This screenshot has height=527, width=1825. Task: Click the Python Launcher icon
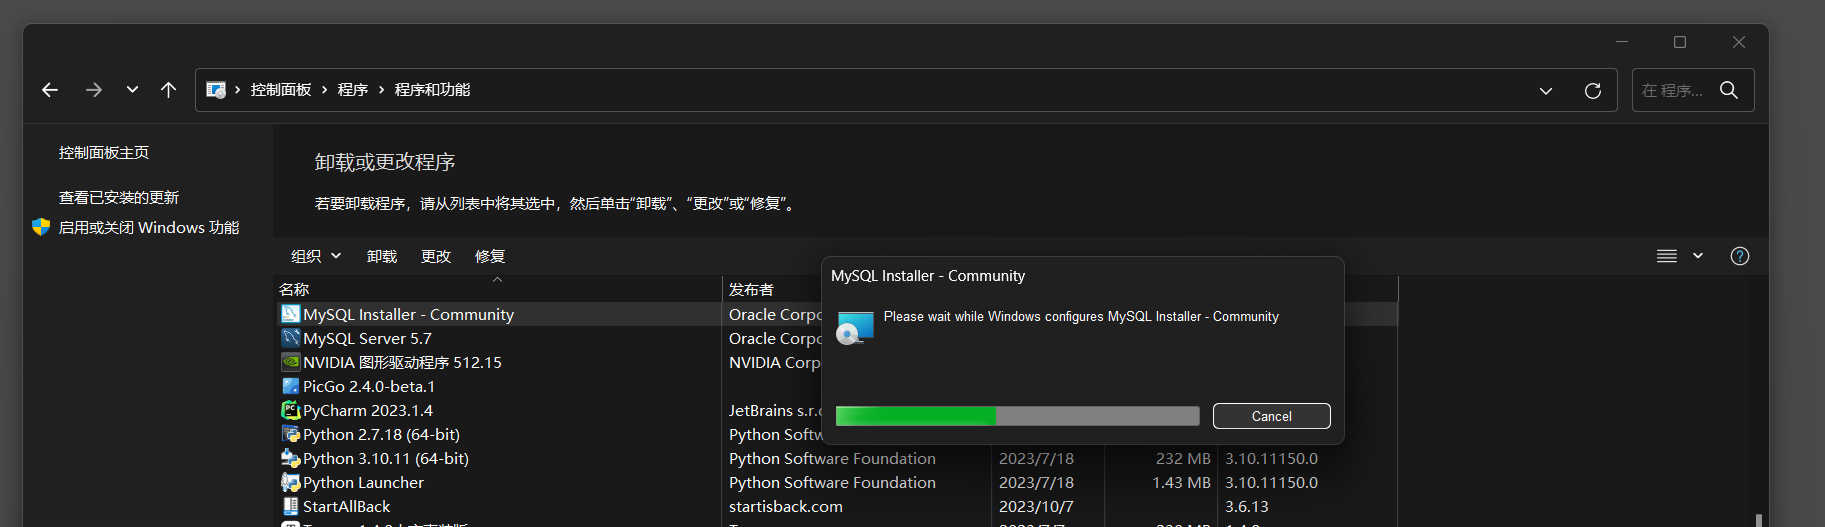click(291, 482)
